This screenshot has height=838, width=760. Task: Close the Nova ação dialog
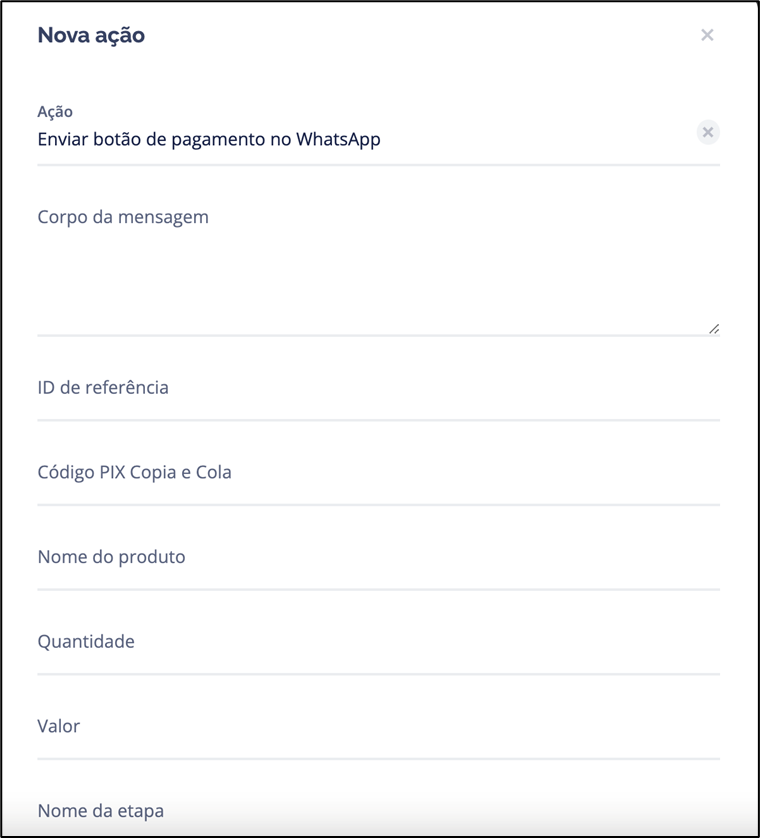707,35
